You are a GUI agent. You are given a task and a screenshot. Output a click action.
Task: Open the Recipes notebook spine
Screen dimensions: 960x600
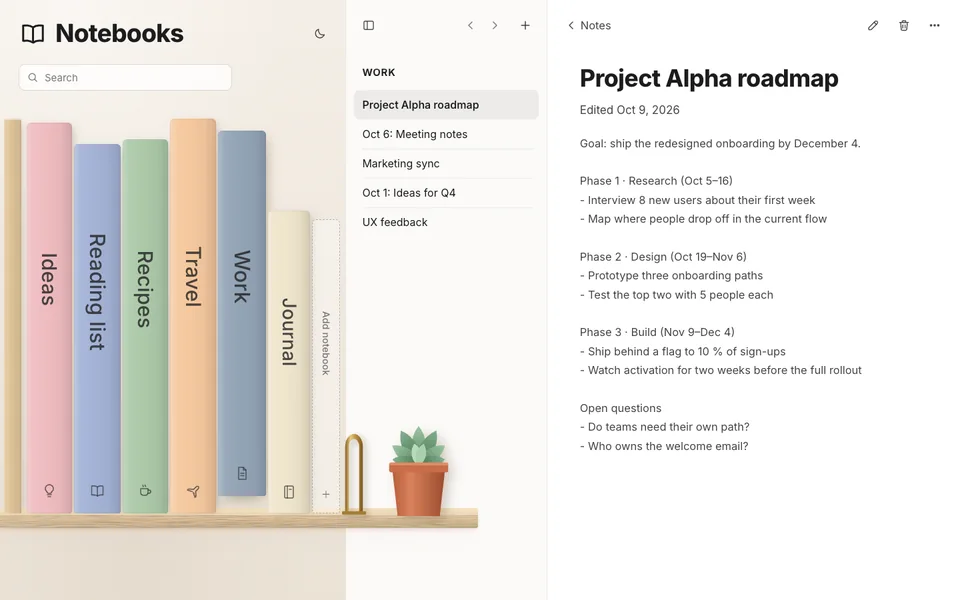pyautogui.click(x=144, y=326)
